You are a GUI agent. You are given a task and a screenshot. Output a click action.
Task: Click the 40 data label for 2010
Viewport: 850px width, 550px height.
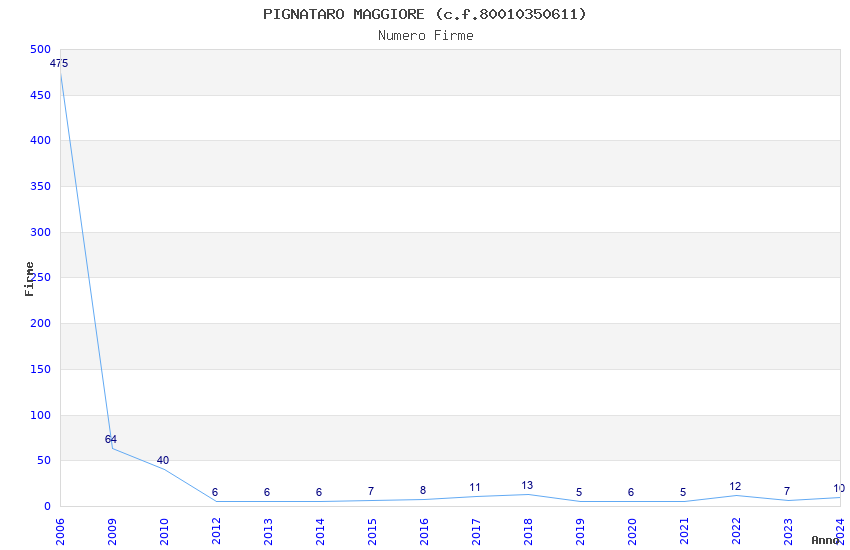(163, 460)
